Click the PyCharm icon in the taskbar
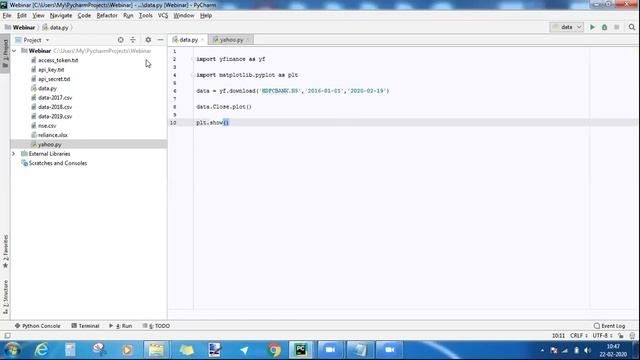Viewport: 640px width, 360px height. 301,350
